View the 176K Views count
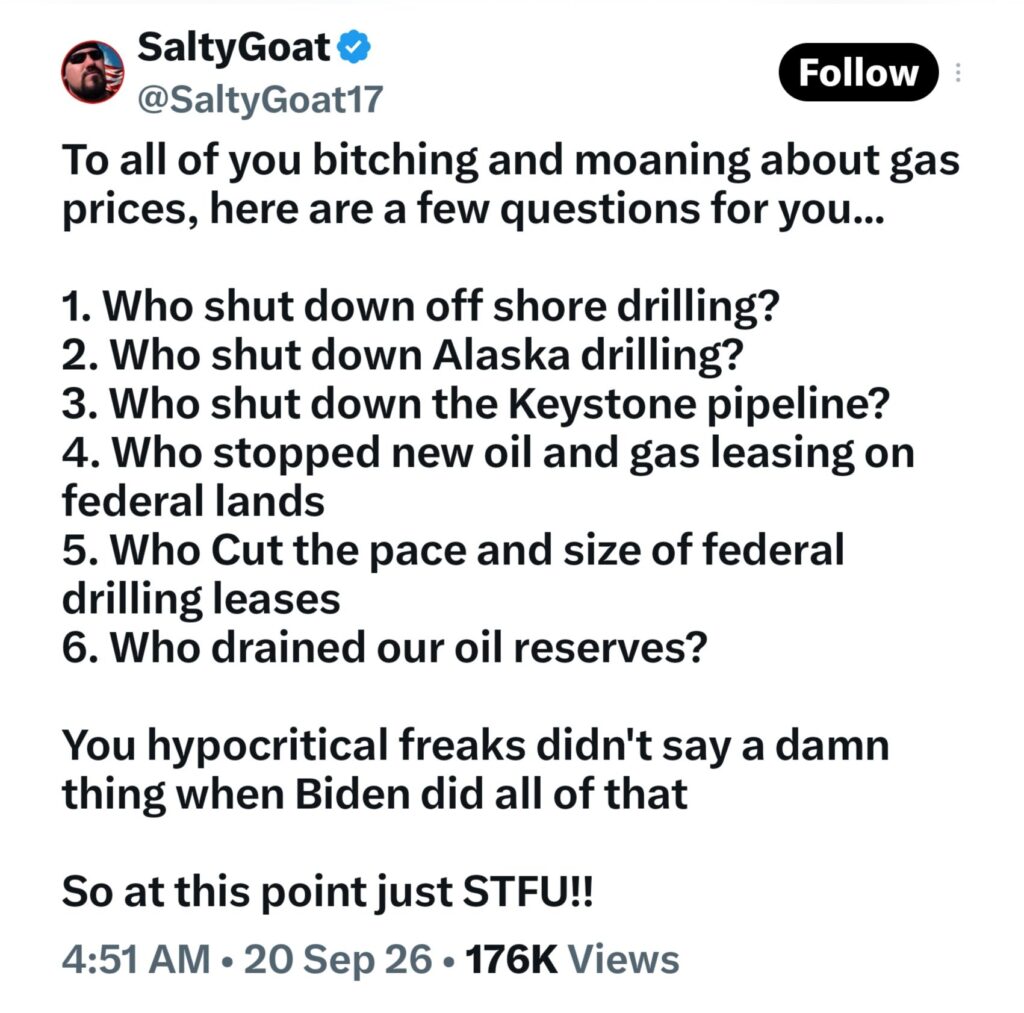This screenshot has height=1013, width=1024. coord(572,959)
